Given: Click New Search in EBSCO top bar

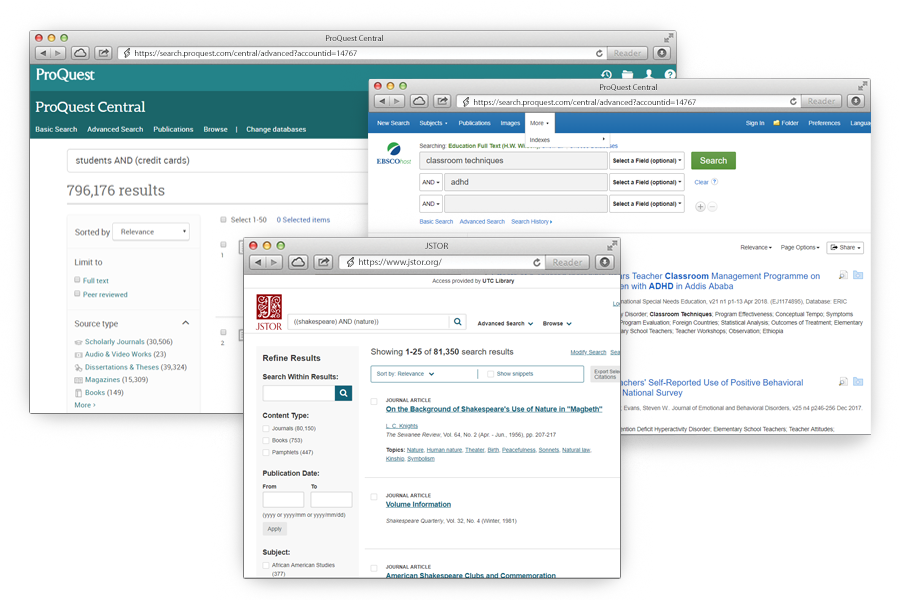Looking at the screenshot, I should 393,123.
